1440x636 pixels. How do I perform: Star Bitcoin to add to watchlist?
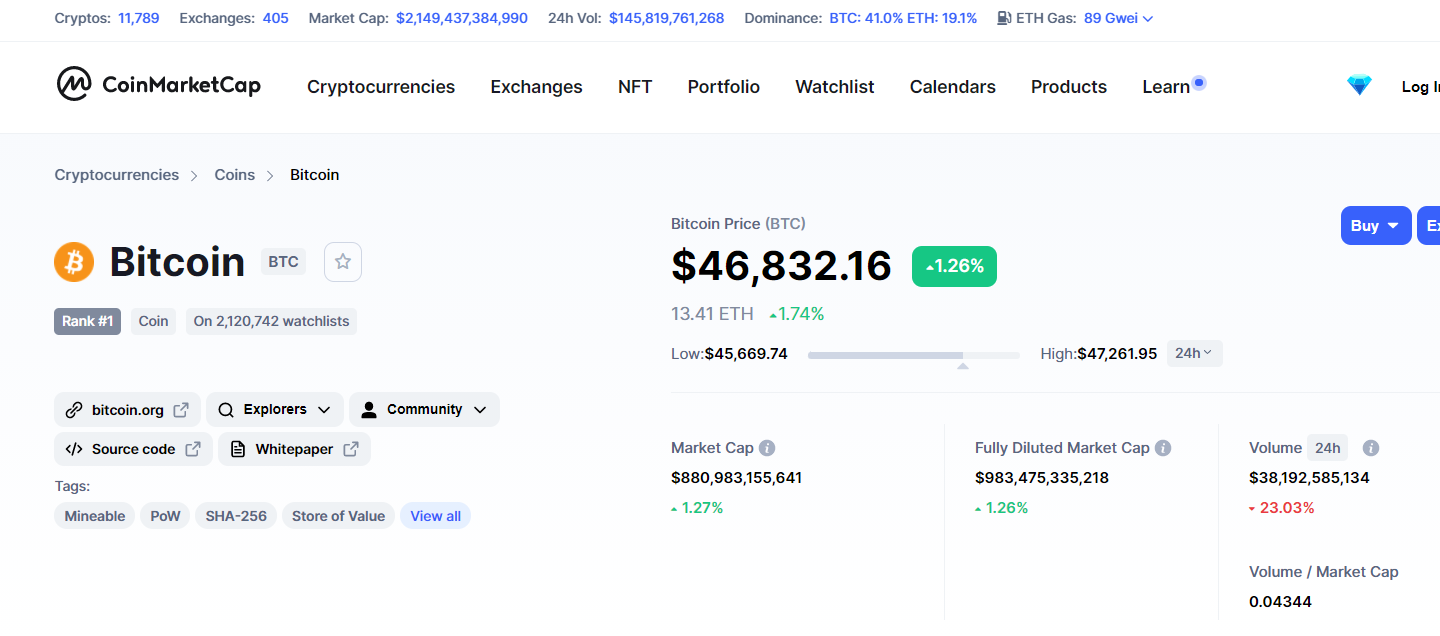pyautogui.click(x=343, y=262)
